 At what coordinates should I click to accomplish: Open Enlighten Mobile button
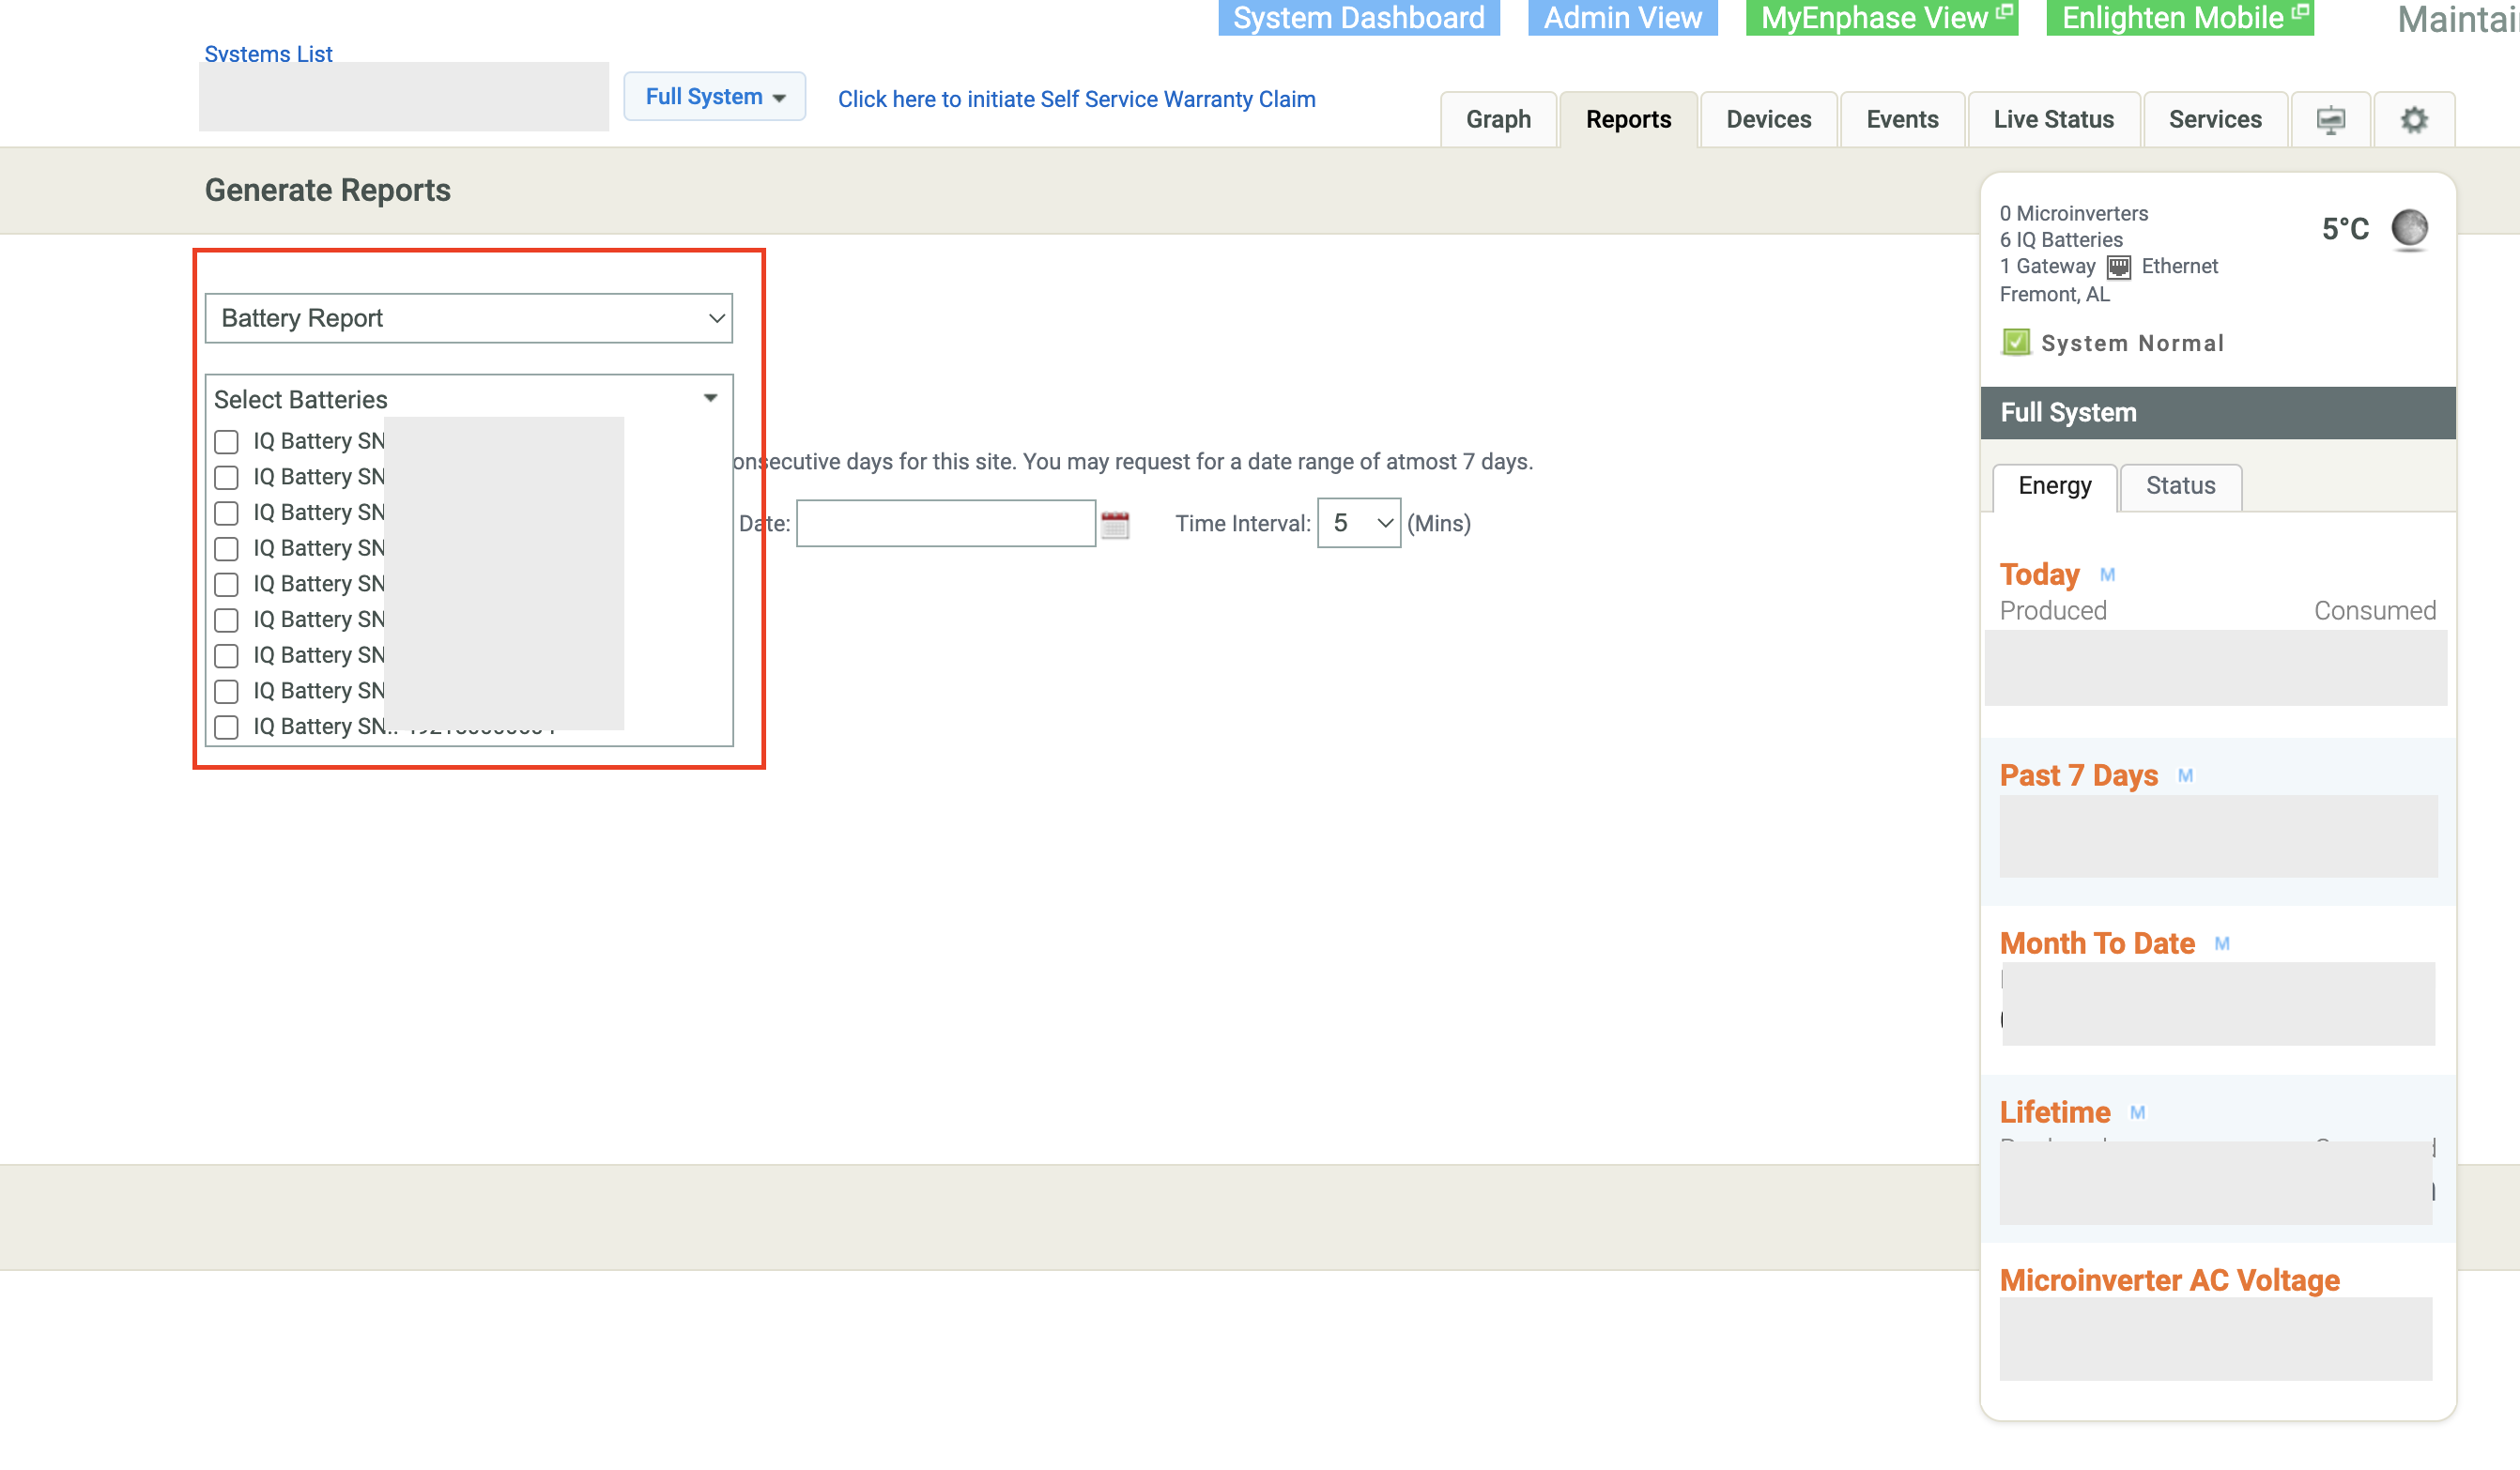pyautogui.click(x=2180, y=17)
